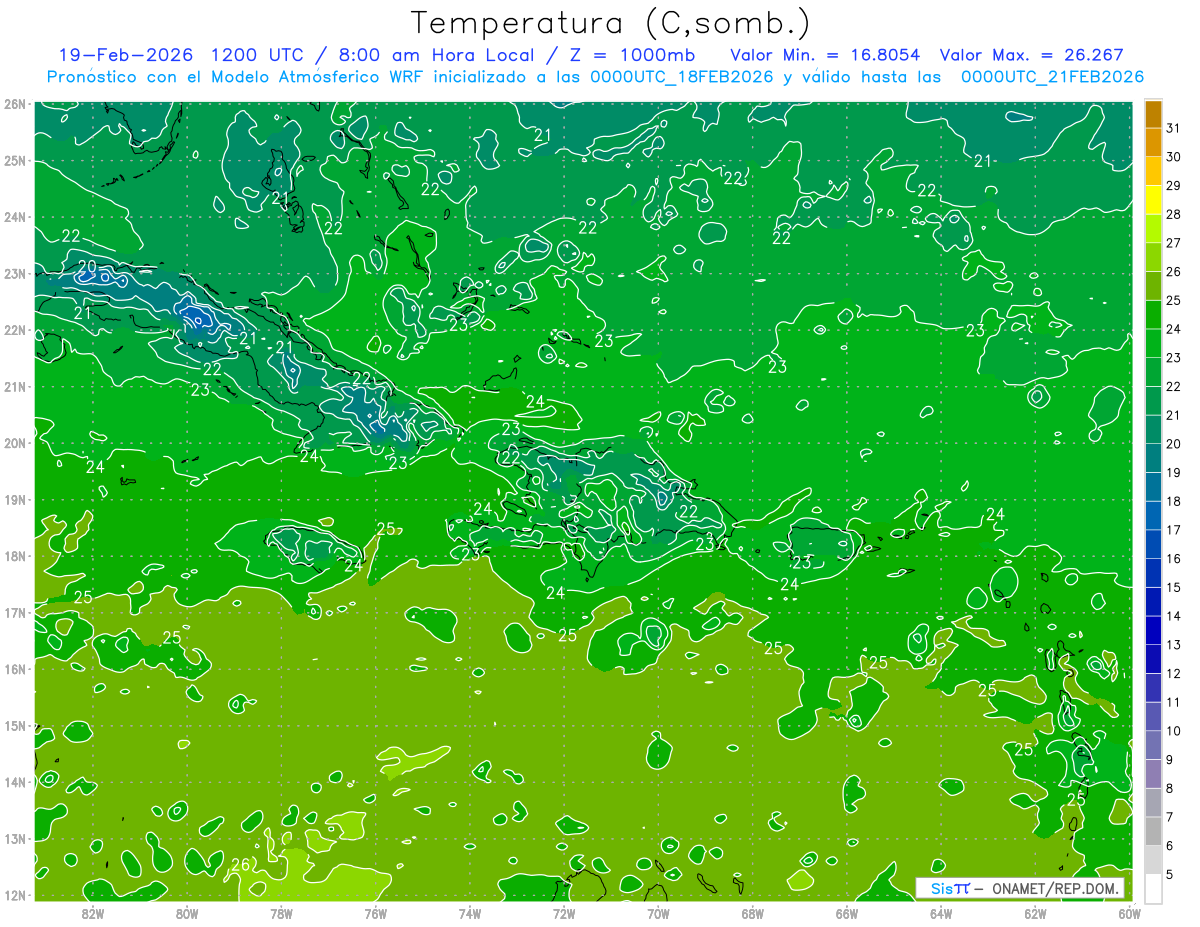Click colorbar label 30
The image size is (1200, 927).
coord(1173,157)
